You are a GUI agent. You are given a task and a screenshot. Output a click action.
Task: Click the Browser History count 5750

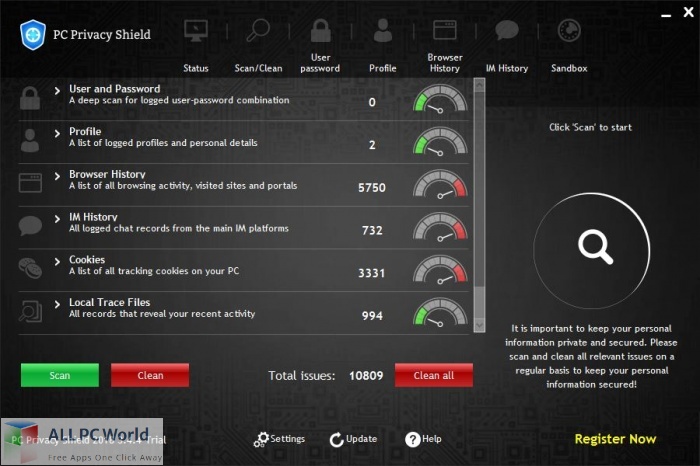[372, 187]
